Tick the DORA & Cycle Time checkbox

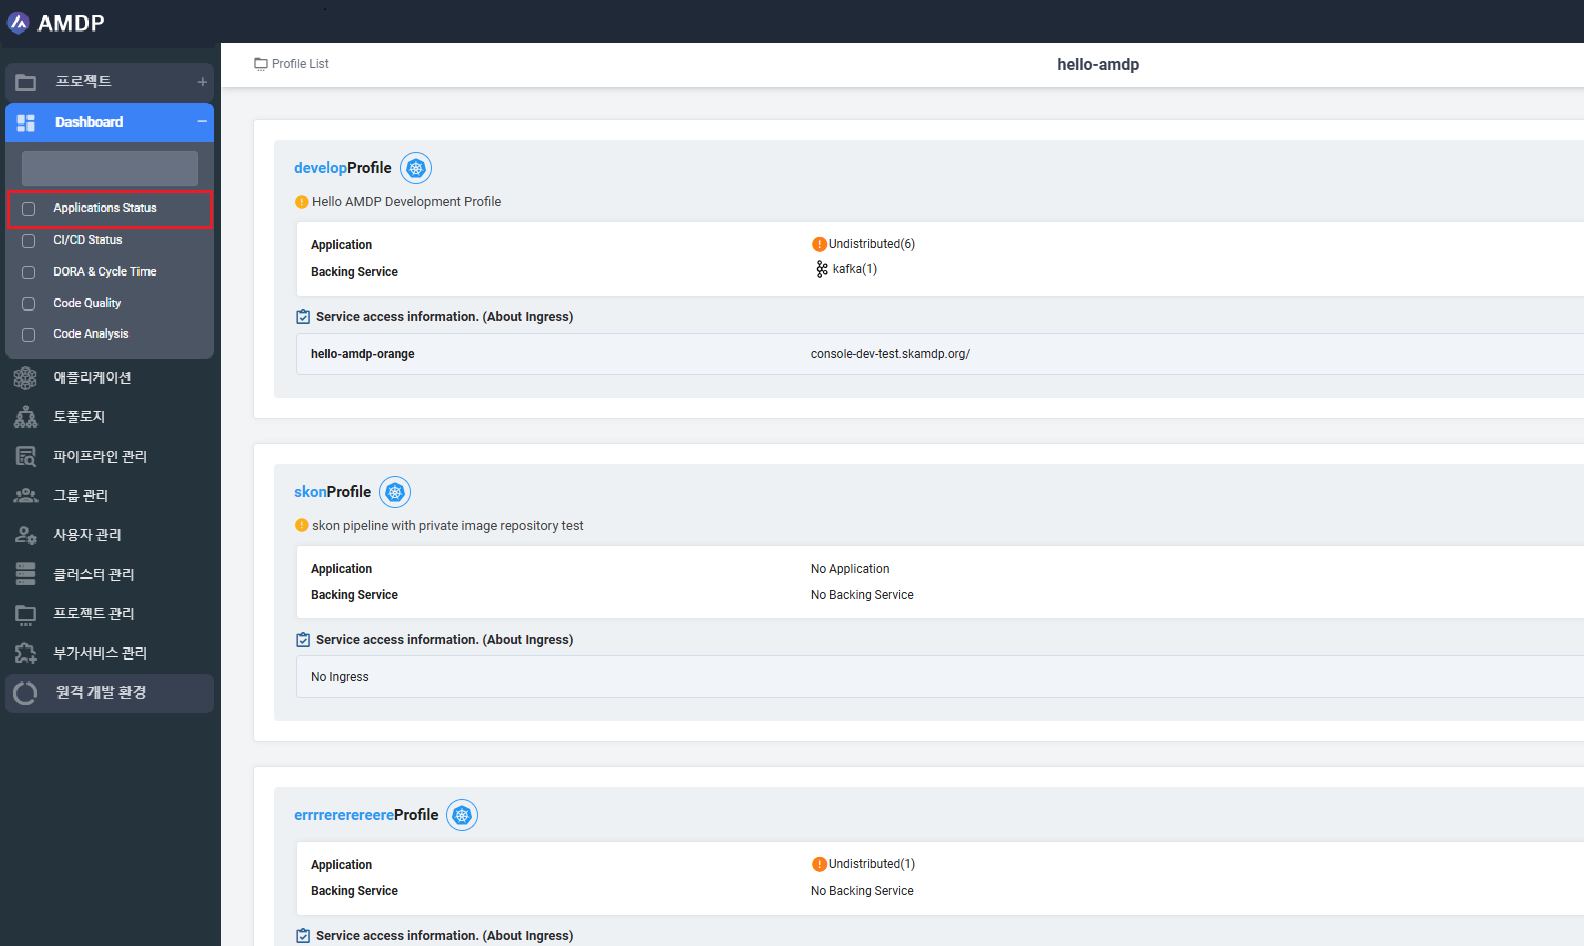point(28,272)
